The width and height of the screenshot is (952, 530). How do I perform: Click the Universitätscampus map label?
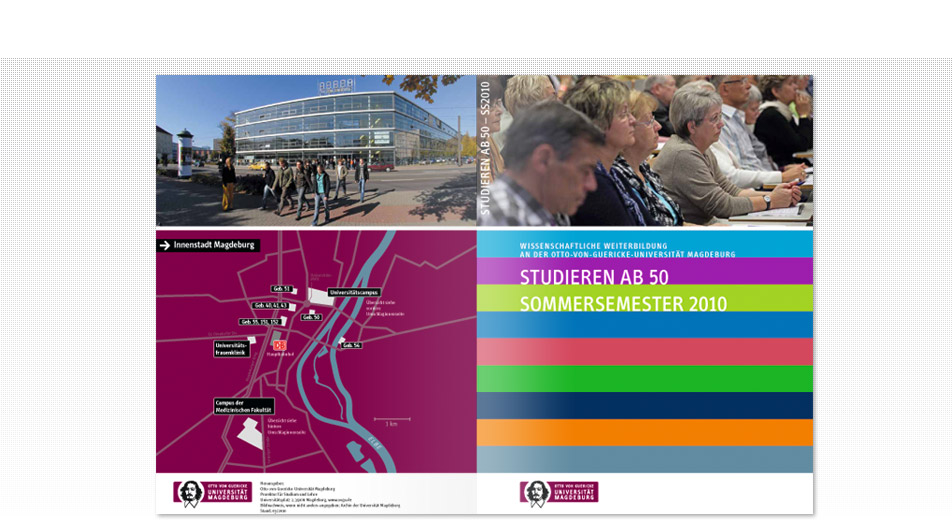click(354, 292)
